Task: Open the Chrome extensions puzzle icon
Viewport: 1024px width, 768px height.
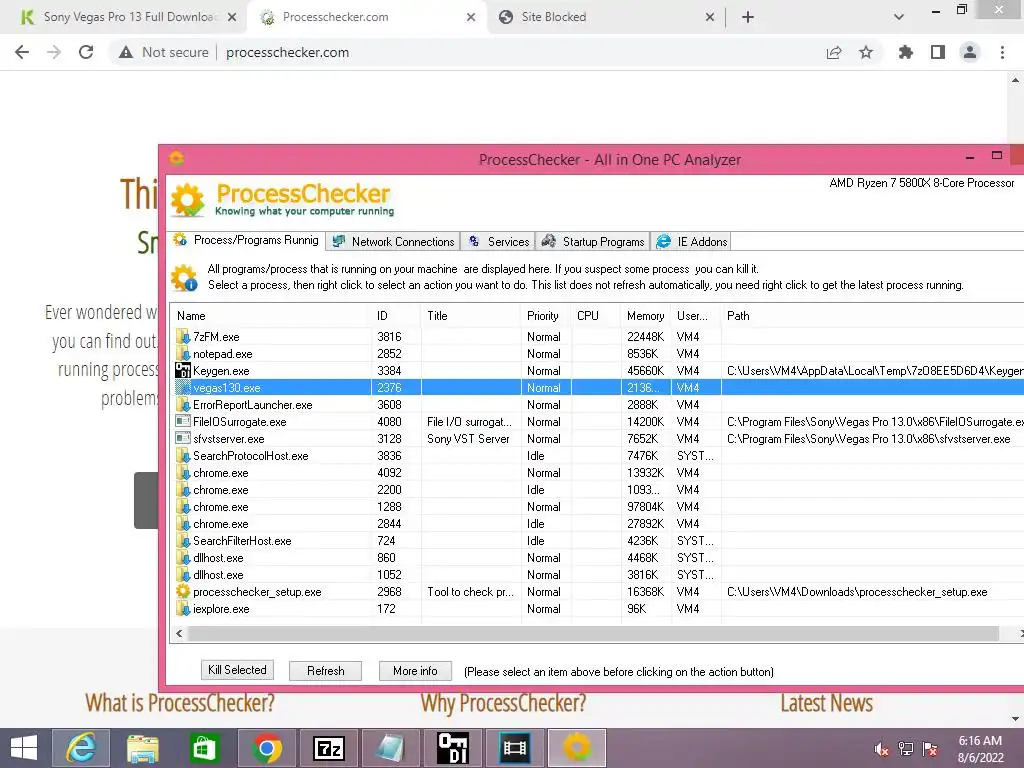Action: click(x=906, y=52)
